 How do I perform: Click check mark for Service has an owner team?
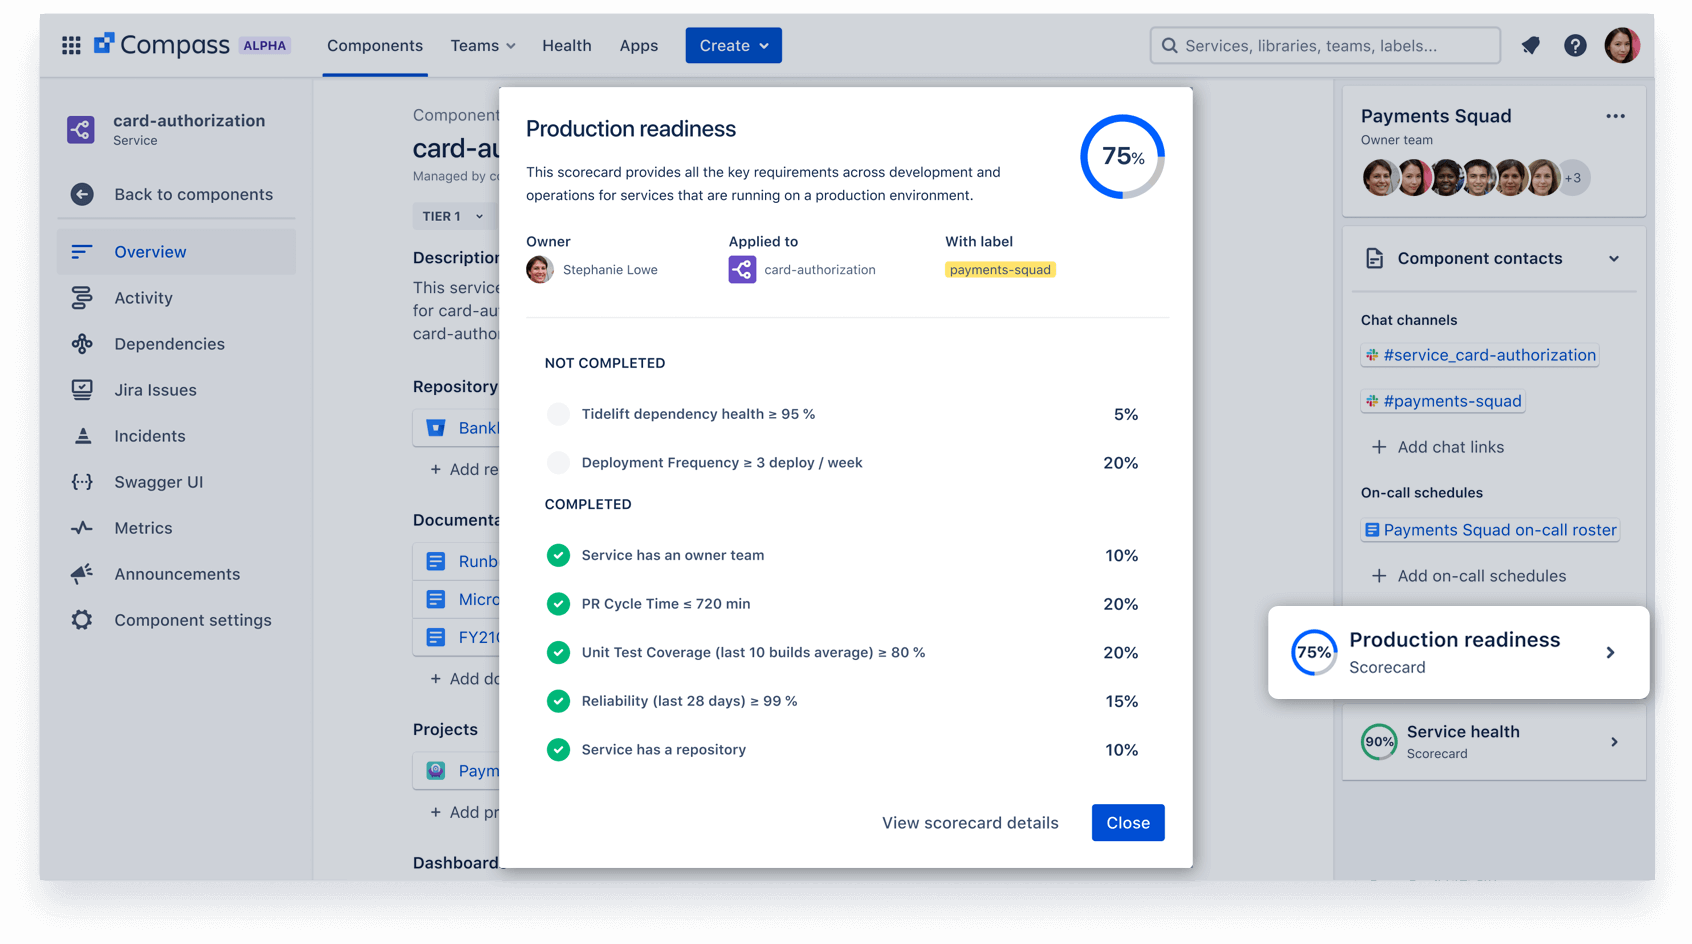558,555
